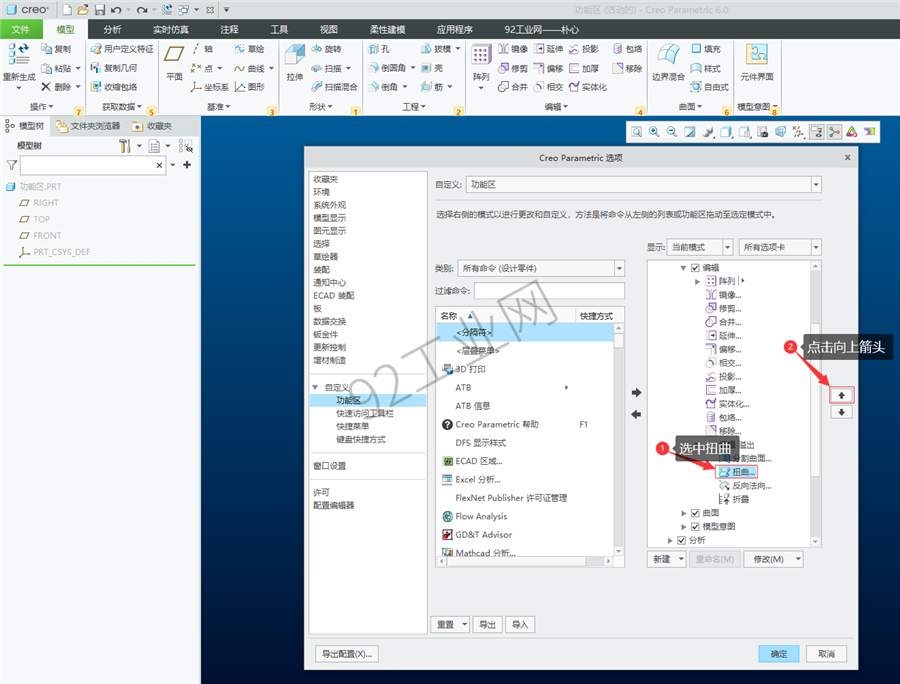
Task: Click the 导出配置(X)... button
Action: [347, 654]
